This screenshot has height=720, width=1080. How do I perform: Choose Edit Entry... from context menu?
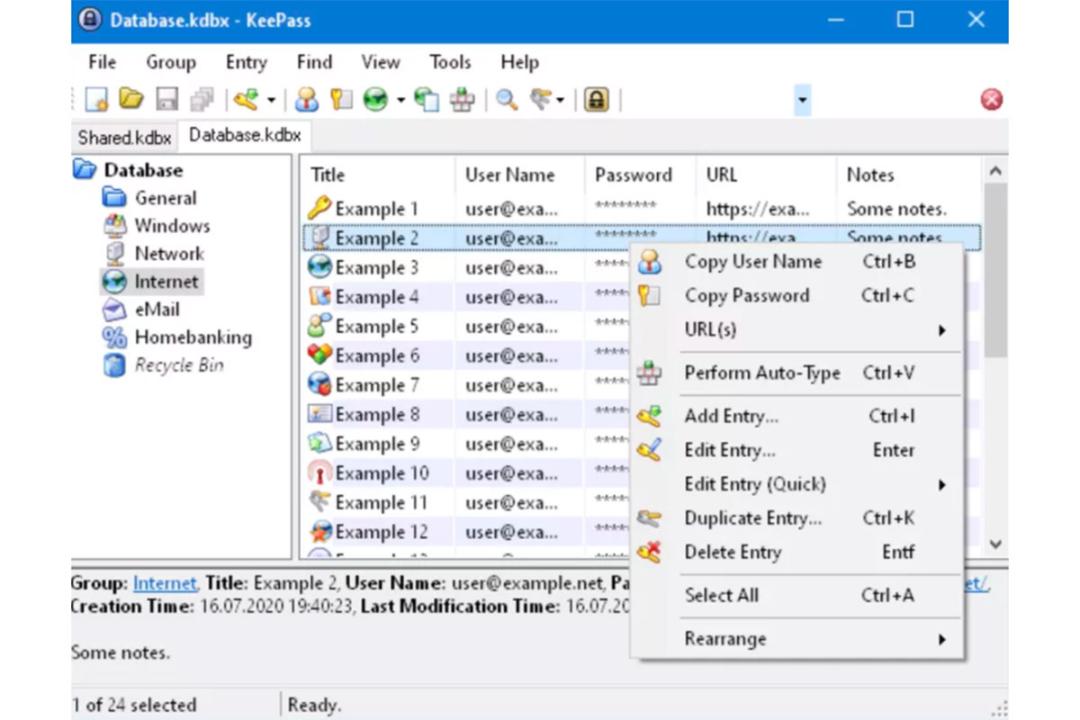pos(796,450)
